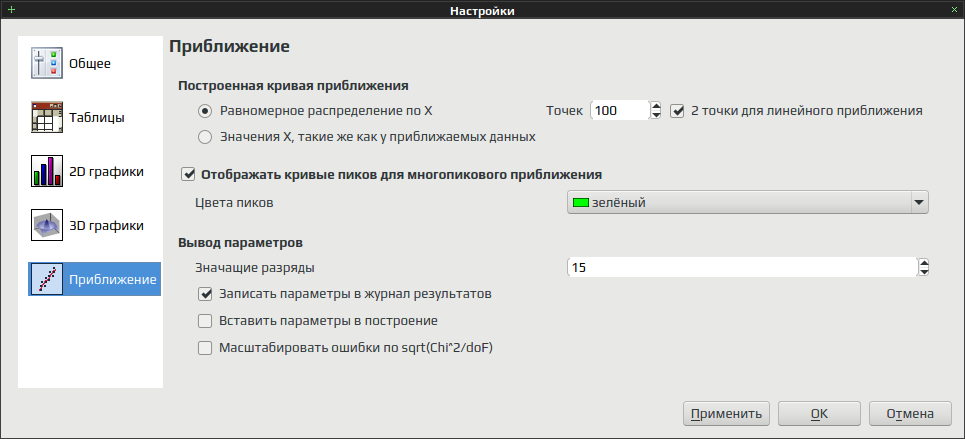This screenshot has height=439, width=965.
Task: Confirm settings with OK button
Action: pyautogui.click(x=819, y=414)
